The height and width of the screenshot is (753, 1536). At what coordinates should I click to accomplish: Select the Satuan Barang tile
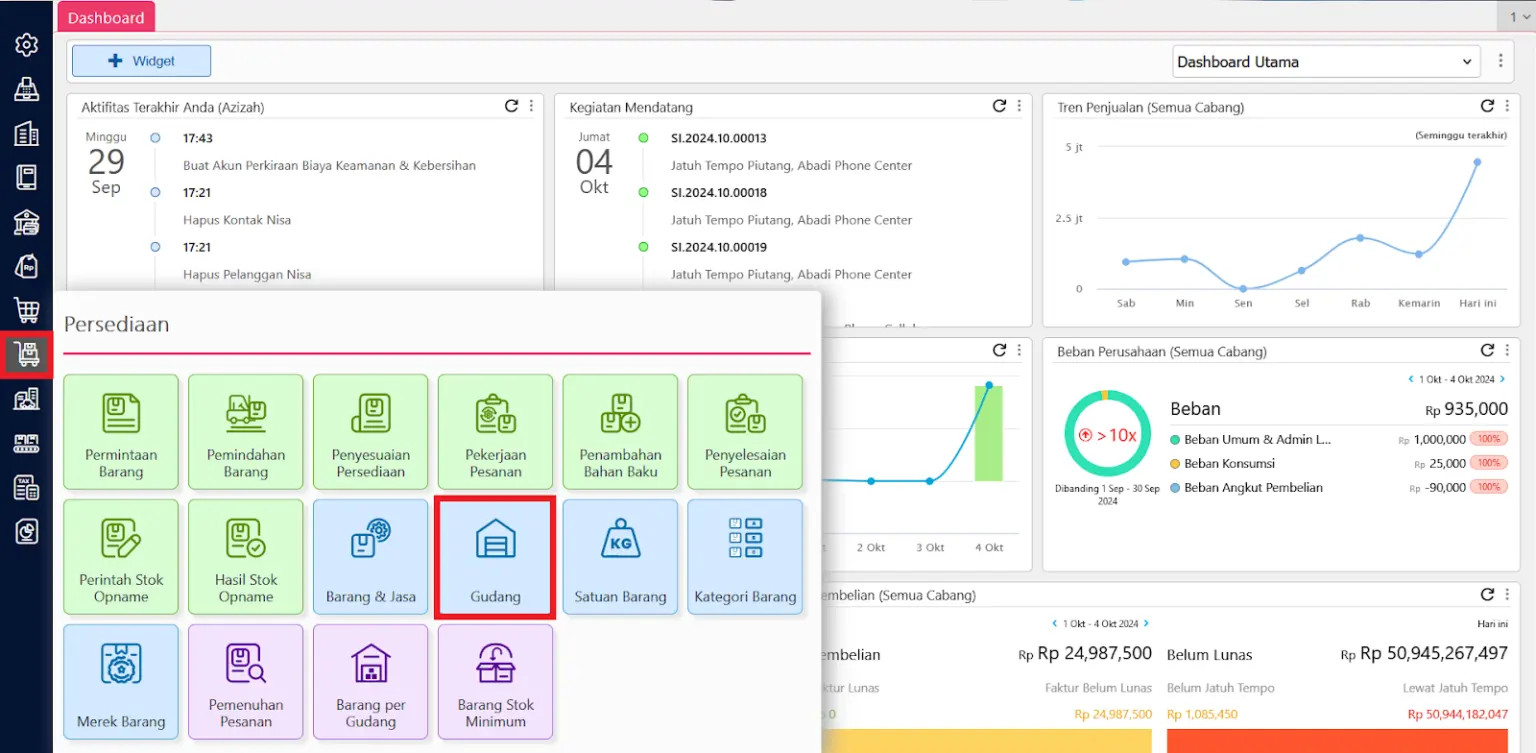(x=620, y=557)
